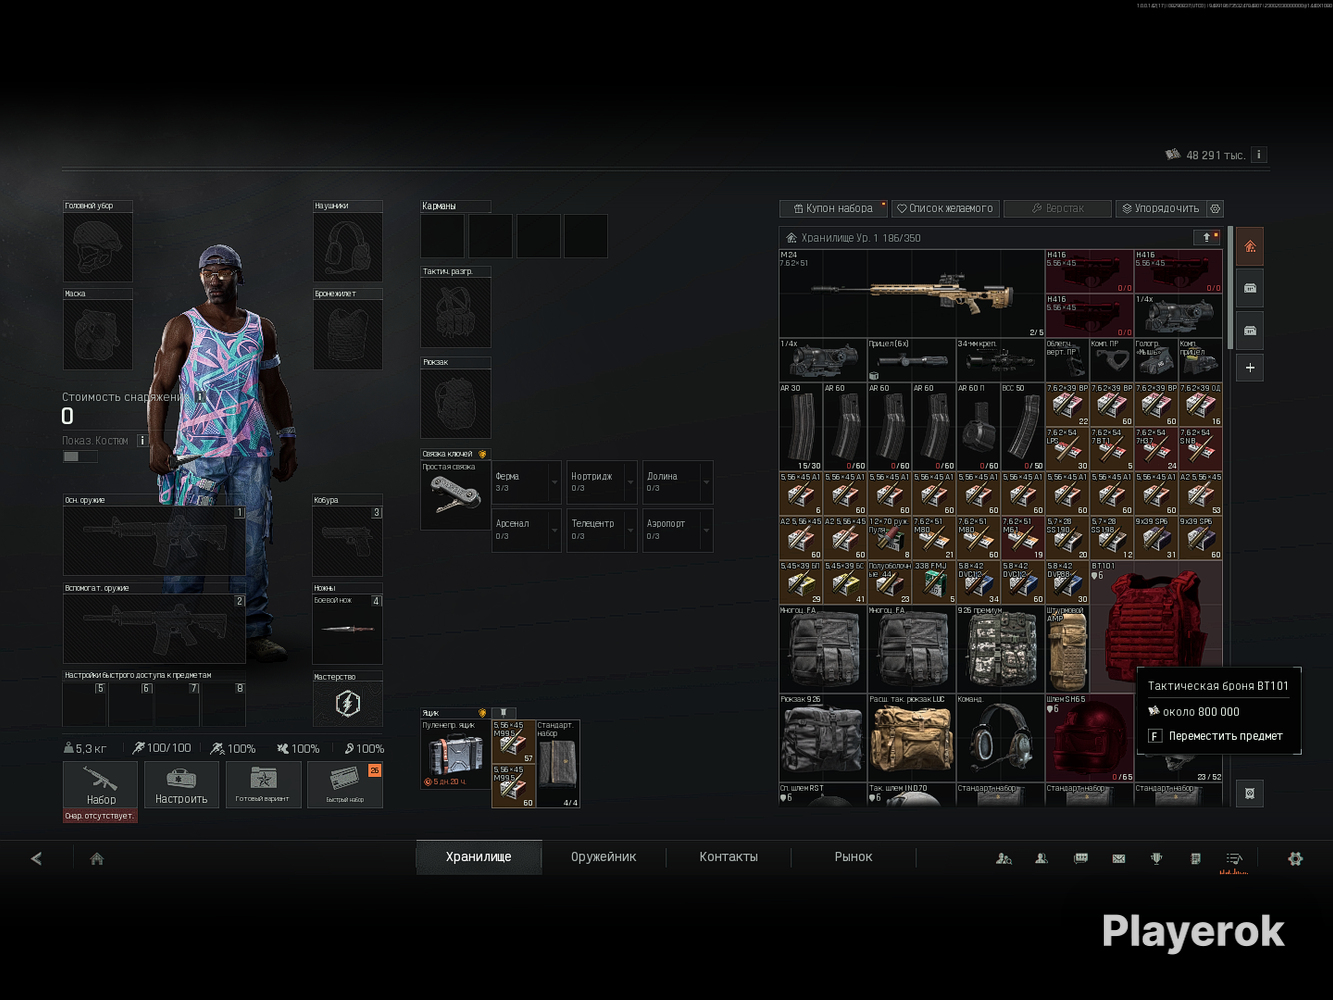Select the red Шлем SH65 helmet
Screen dimensions: 1333x1000
pyautogui.click(x=1089, y=738)
